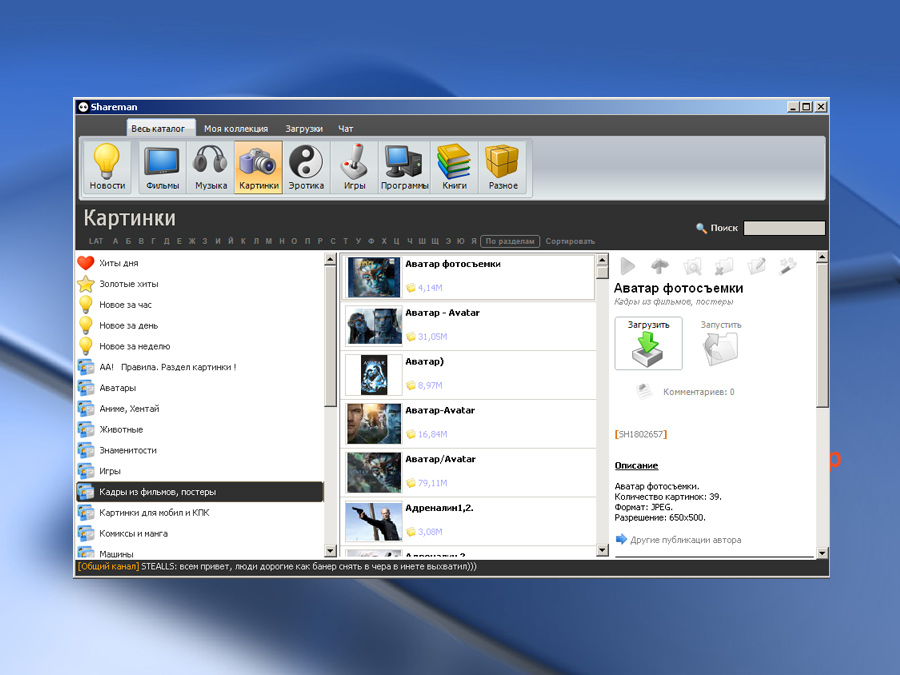Open the Музыка headphones category
The image size is (900, 675).
(210, 168)
